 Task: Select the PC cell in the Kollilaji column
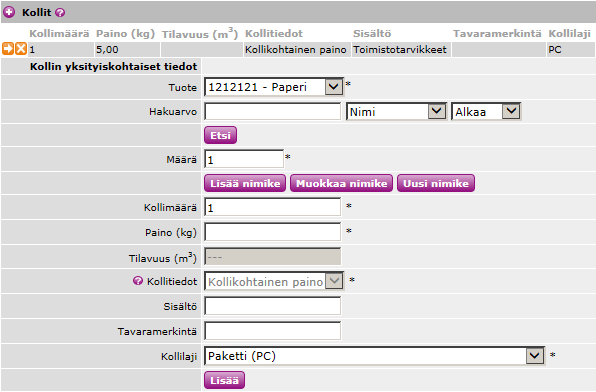pos(571,49)
